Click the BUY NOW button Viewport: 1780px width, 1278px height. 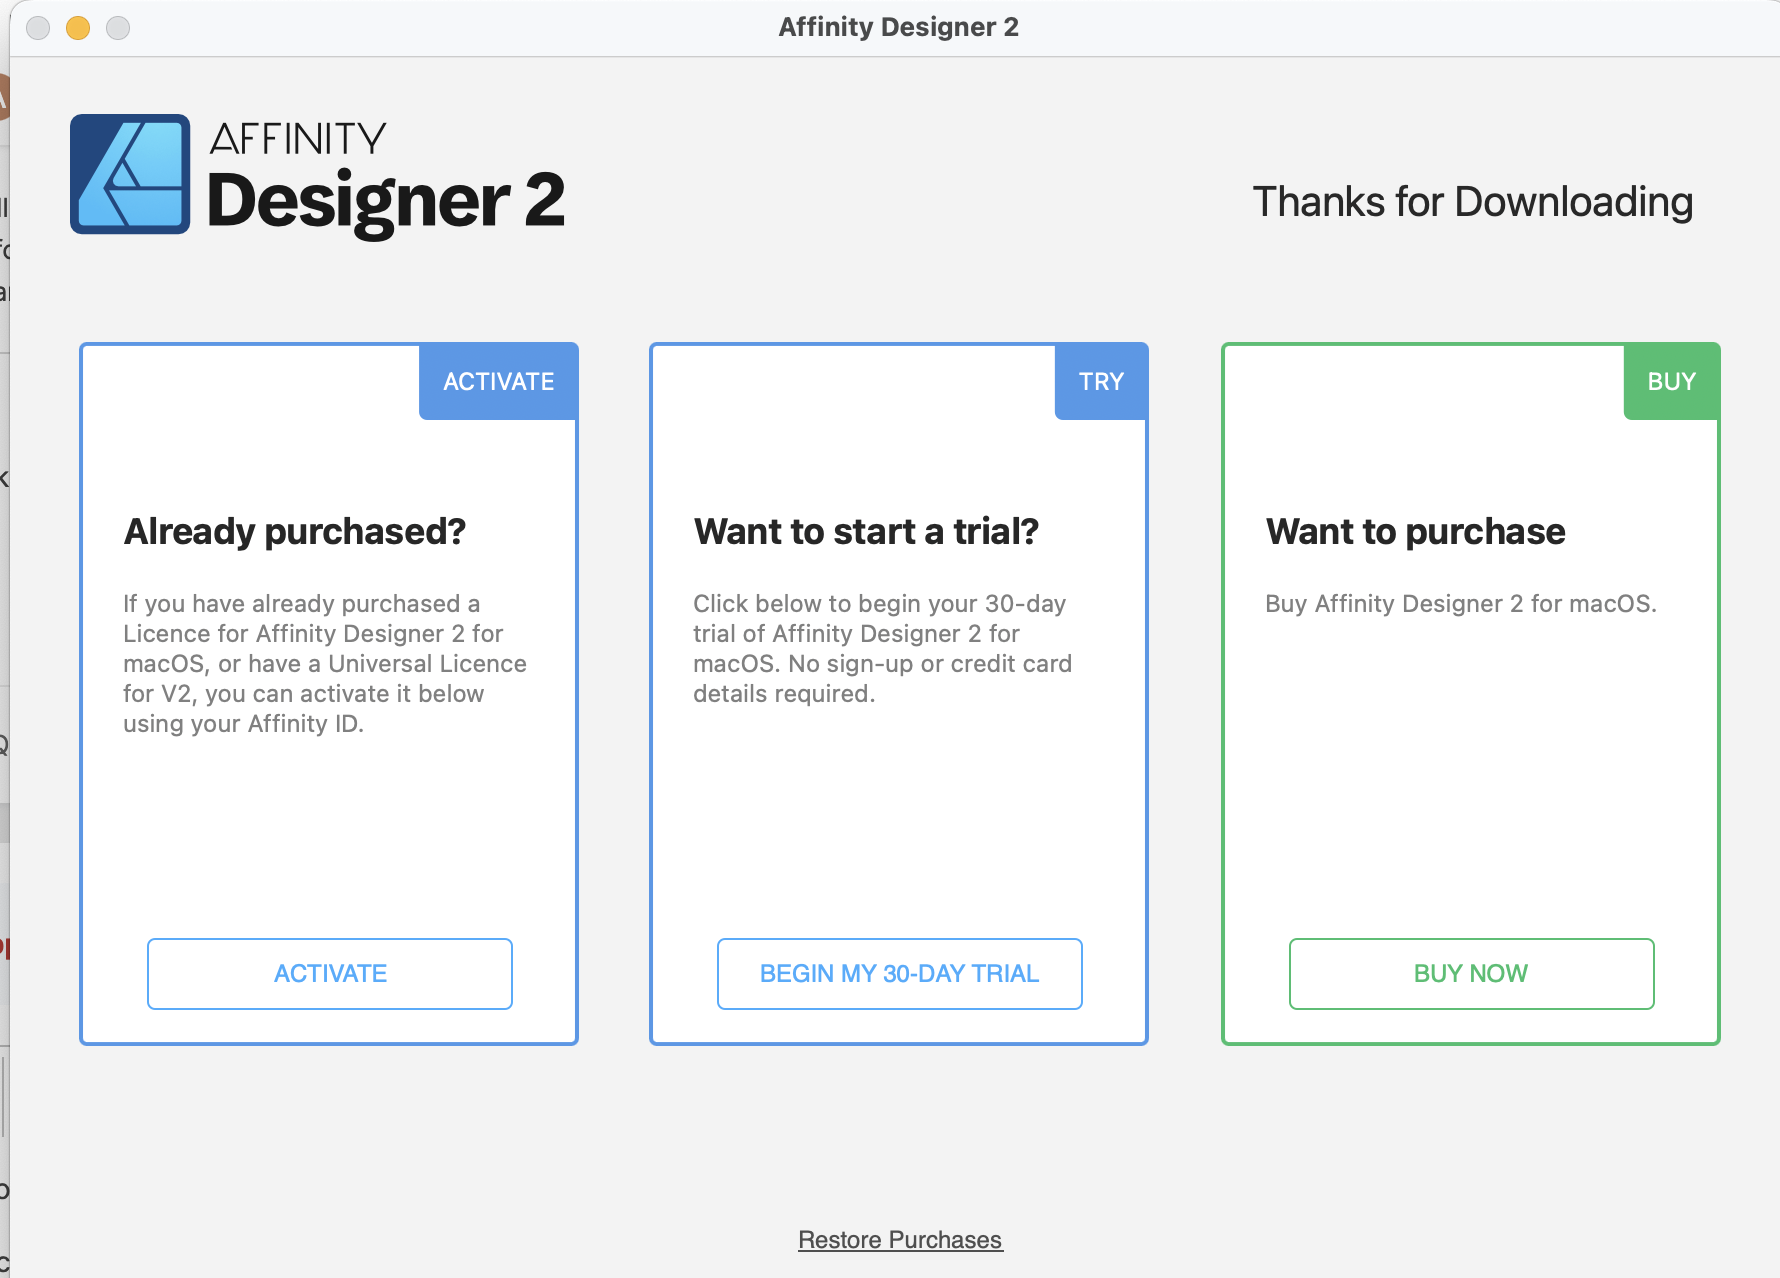tap(1471, 973)
